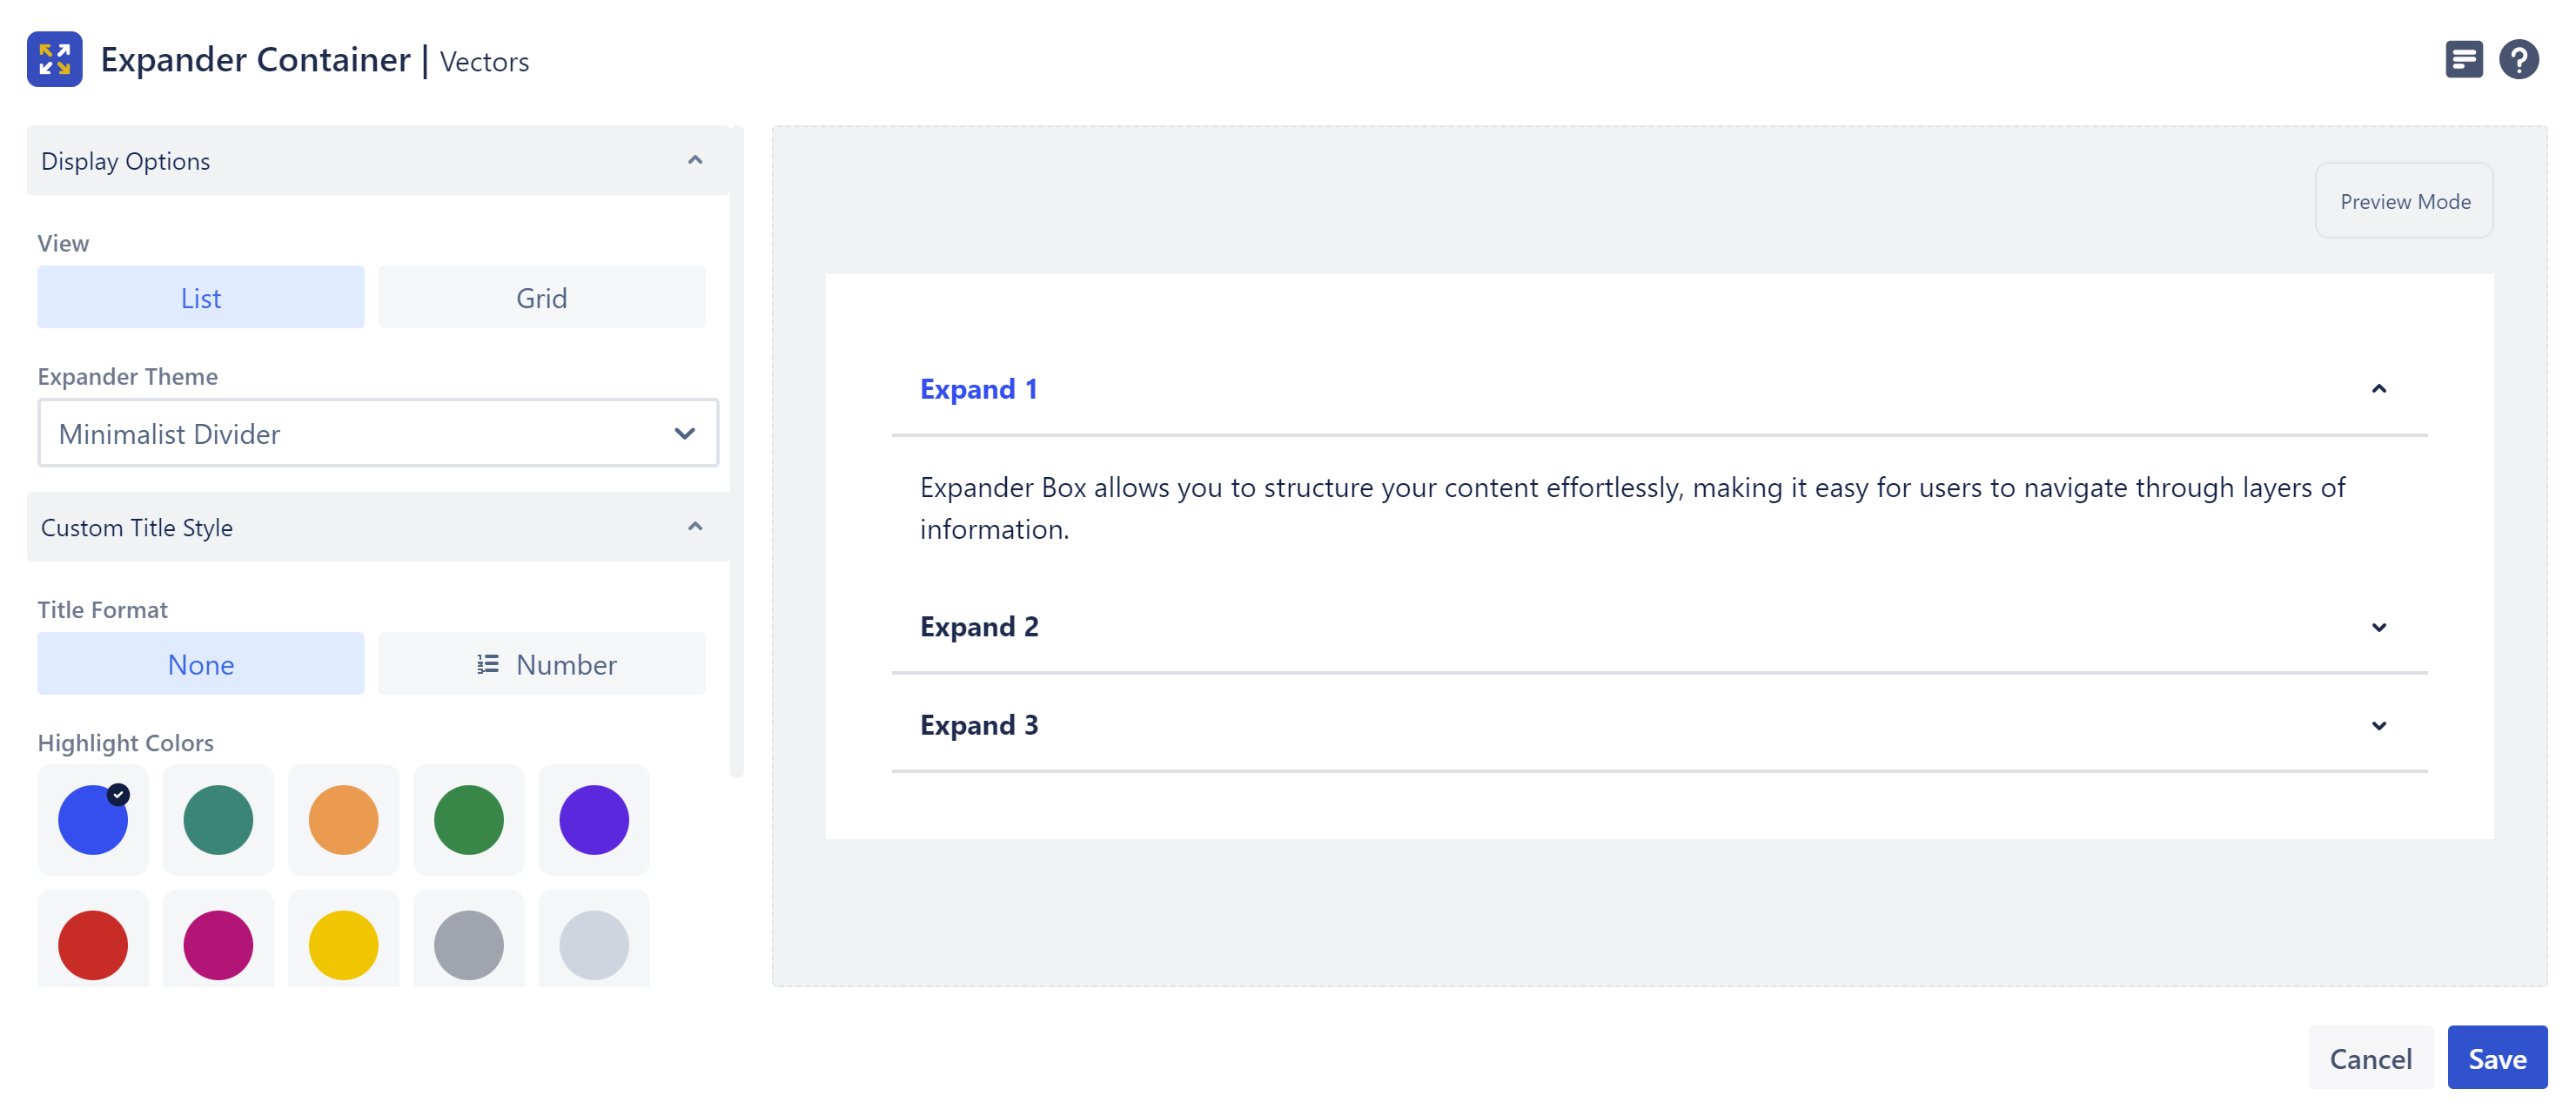Screen dimensions: 2576x1116
Task: Open the Expand 1 accordion title
Action: click(x=979, y=389)
